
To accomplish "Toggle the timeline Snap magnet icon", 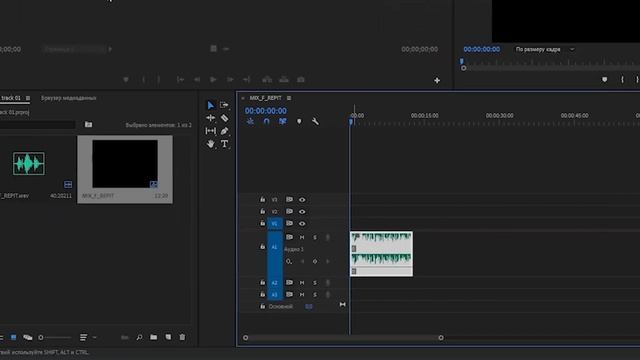I will tap(267, 122).
